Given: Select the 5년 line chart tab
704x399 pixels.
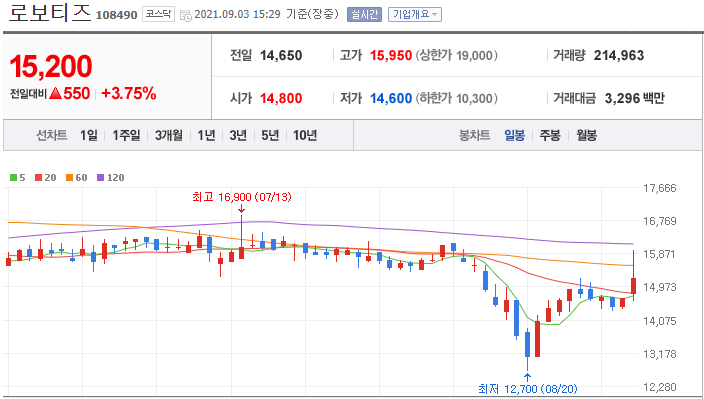Looking at the screenshot, I should point(270,135).
